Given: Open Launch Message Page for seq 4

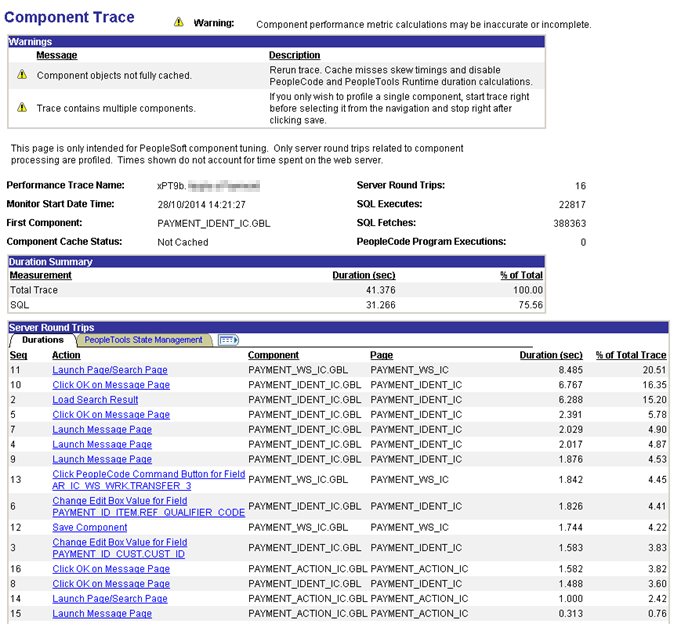Looking at the screenshot, I should tap(102, 444).
